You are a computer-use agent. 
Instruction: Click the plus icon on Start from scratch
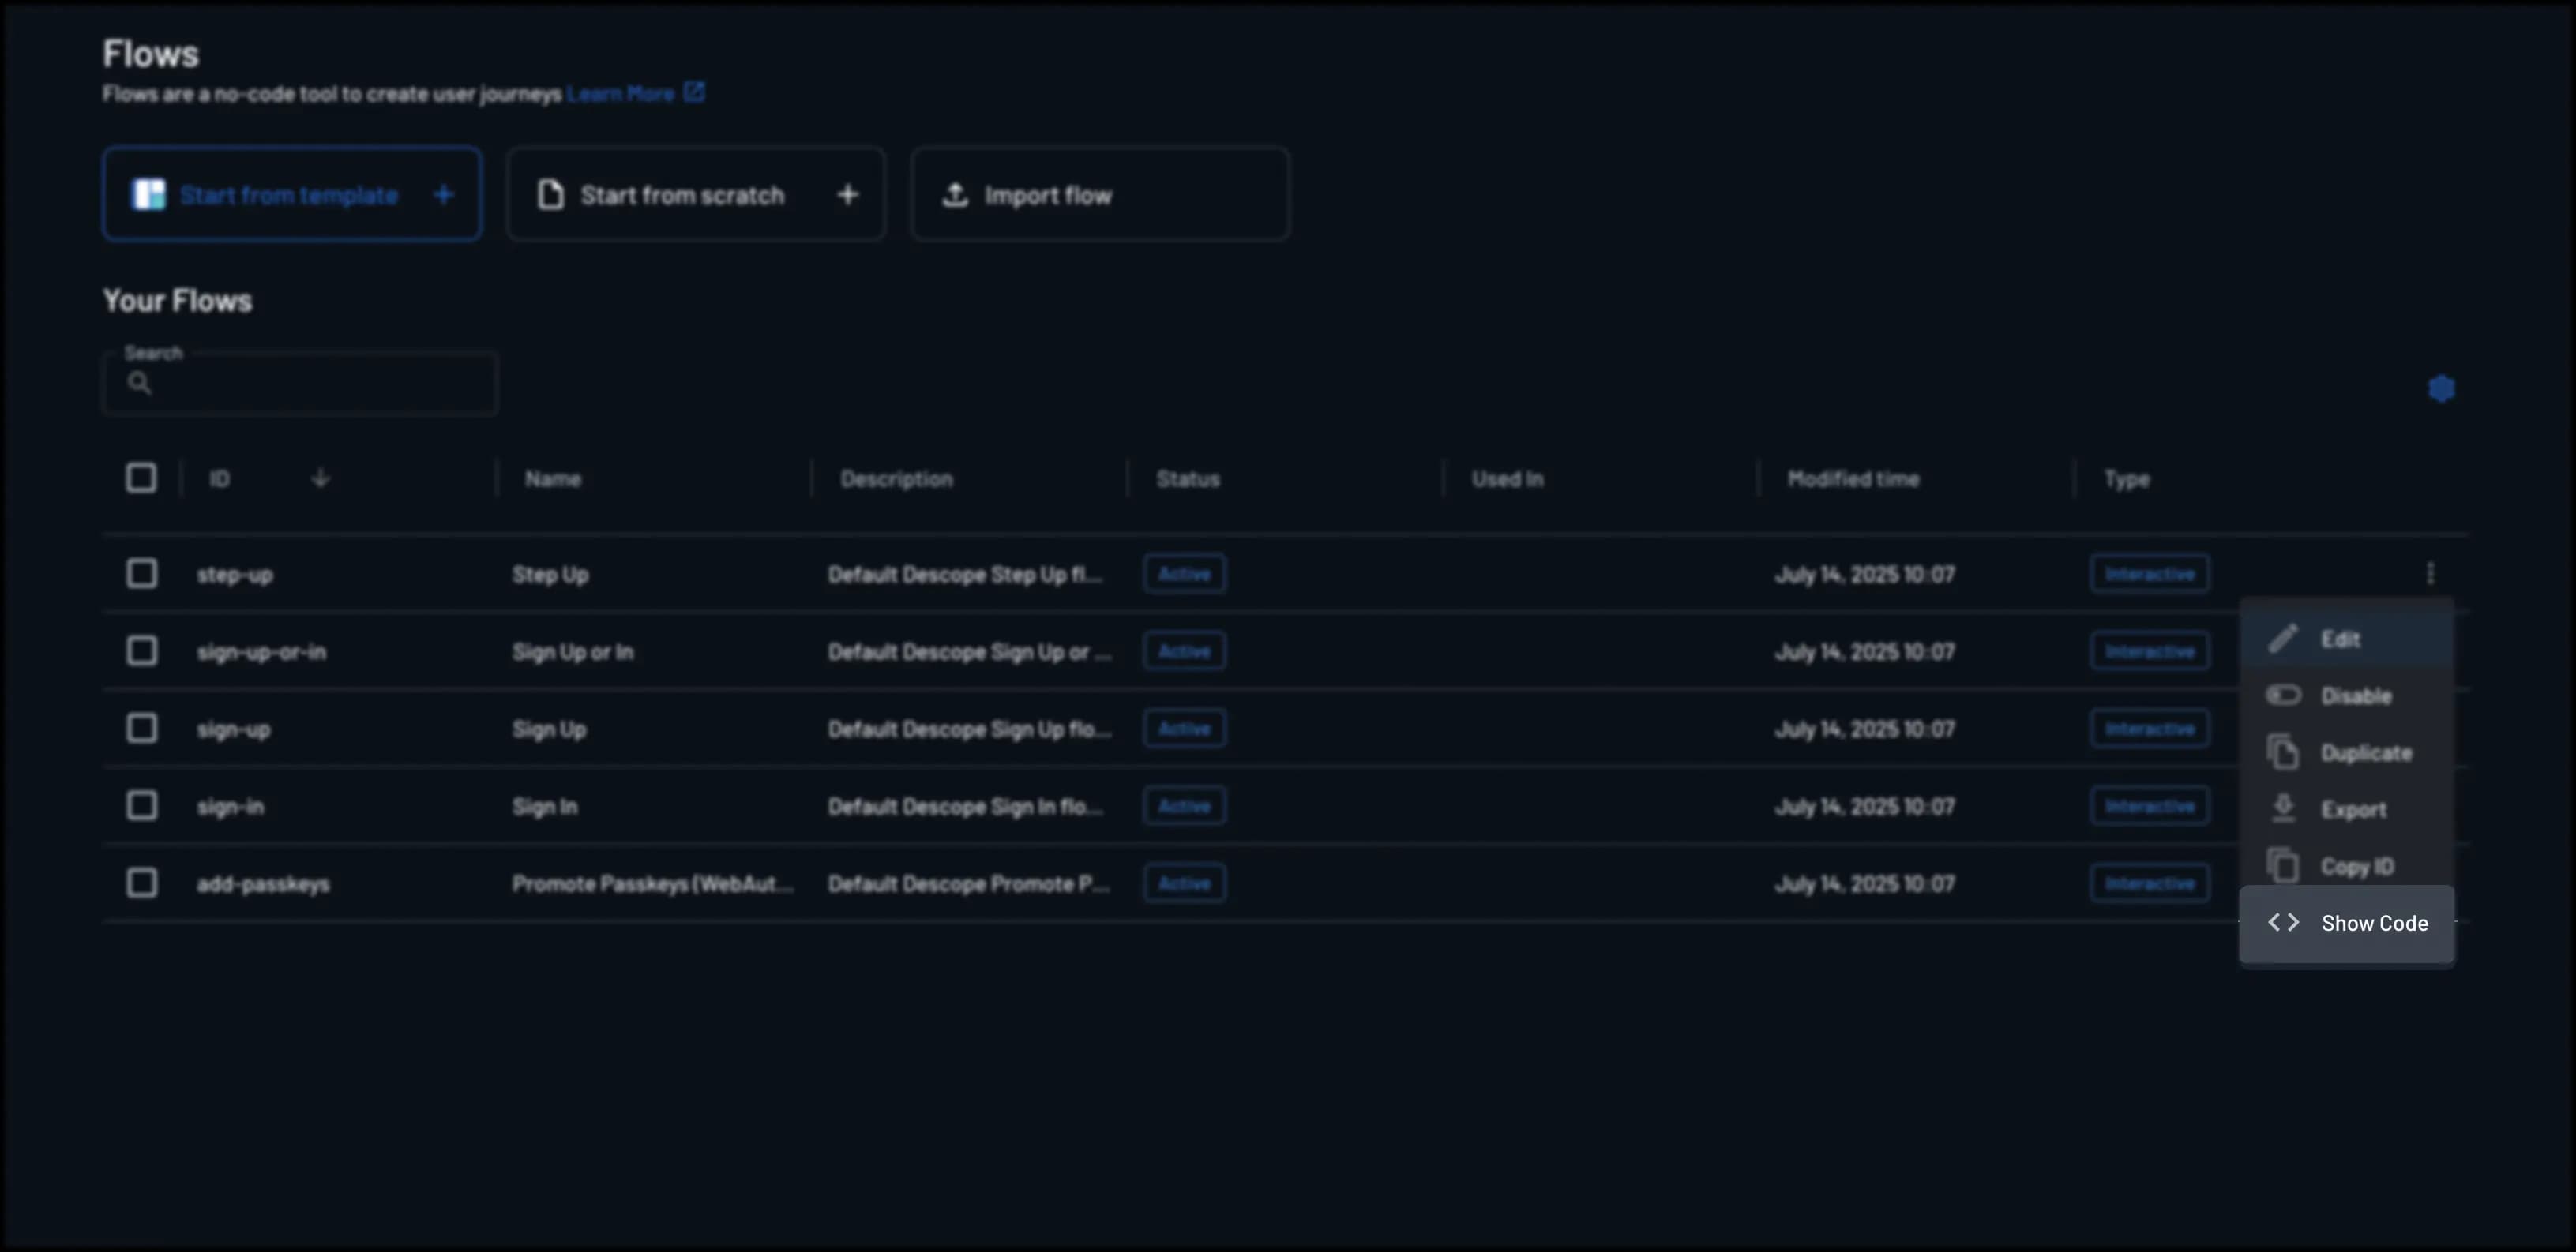[847, 195]
